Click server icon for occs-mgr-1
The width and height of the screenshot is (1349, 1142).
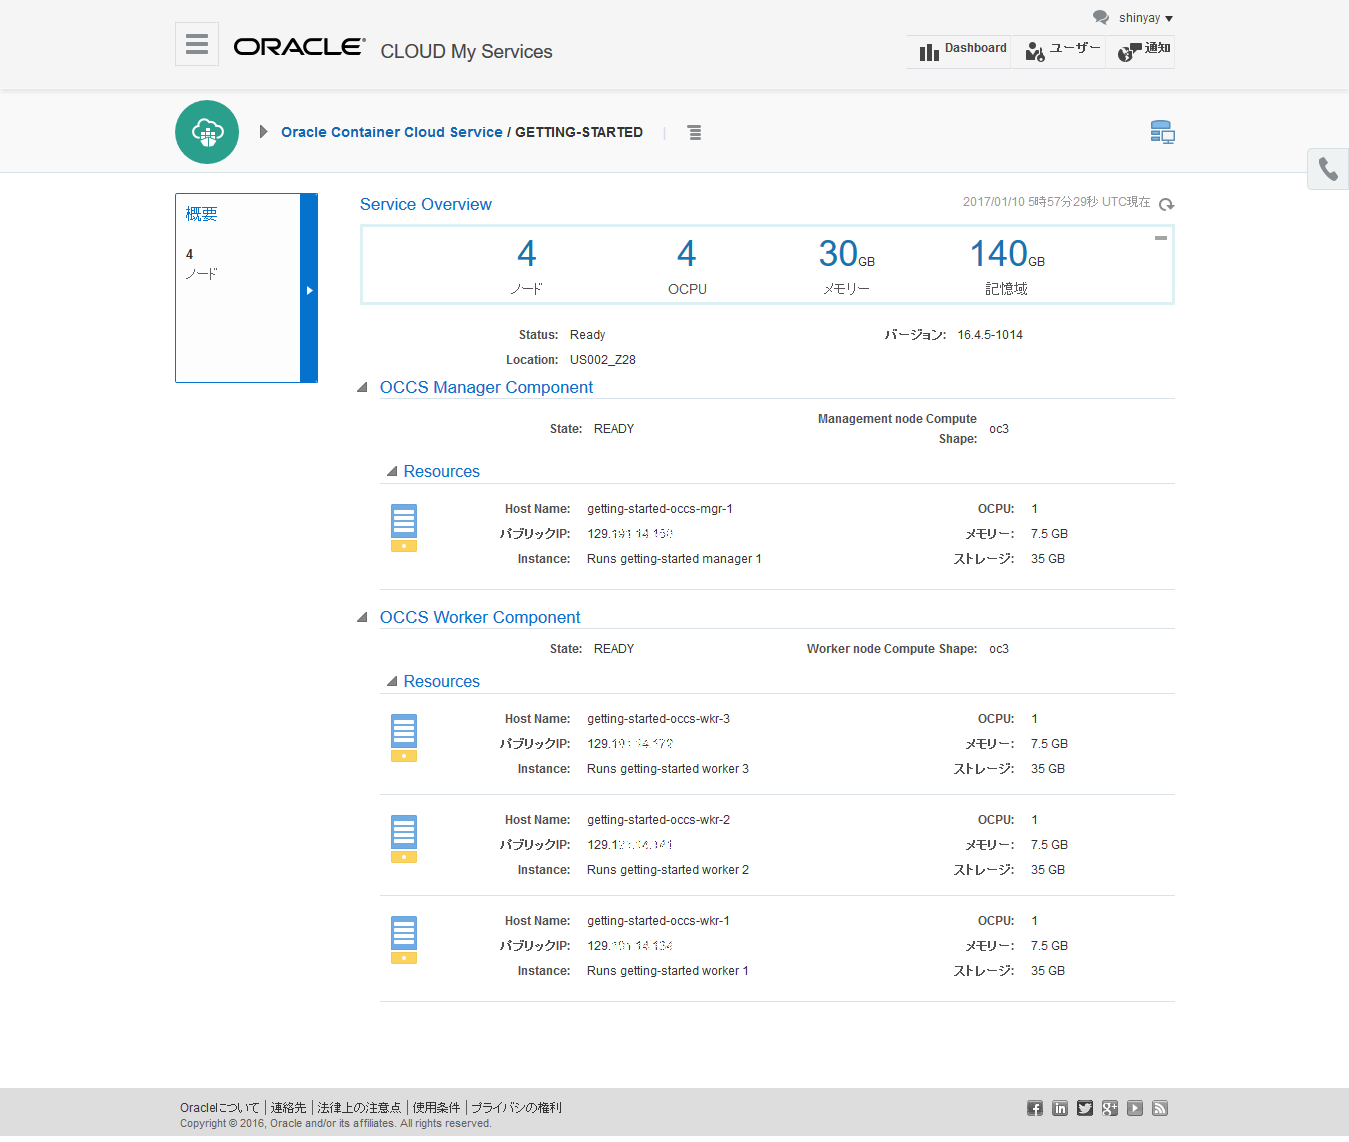404,528
